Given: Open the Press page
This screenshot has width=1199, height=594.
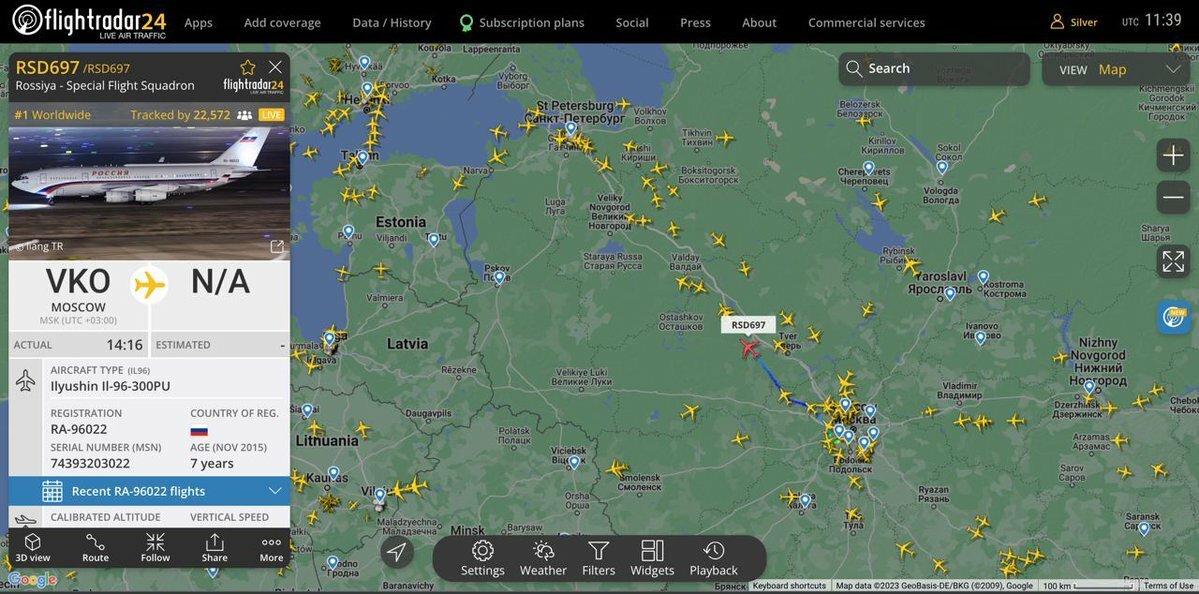Looking at the screenshot, I should 695,23.
